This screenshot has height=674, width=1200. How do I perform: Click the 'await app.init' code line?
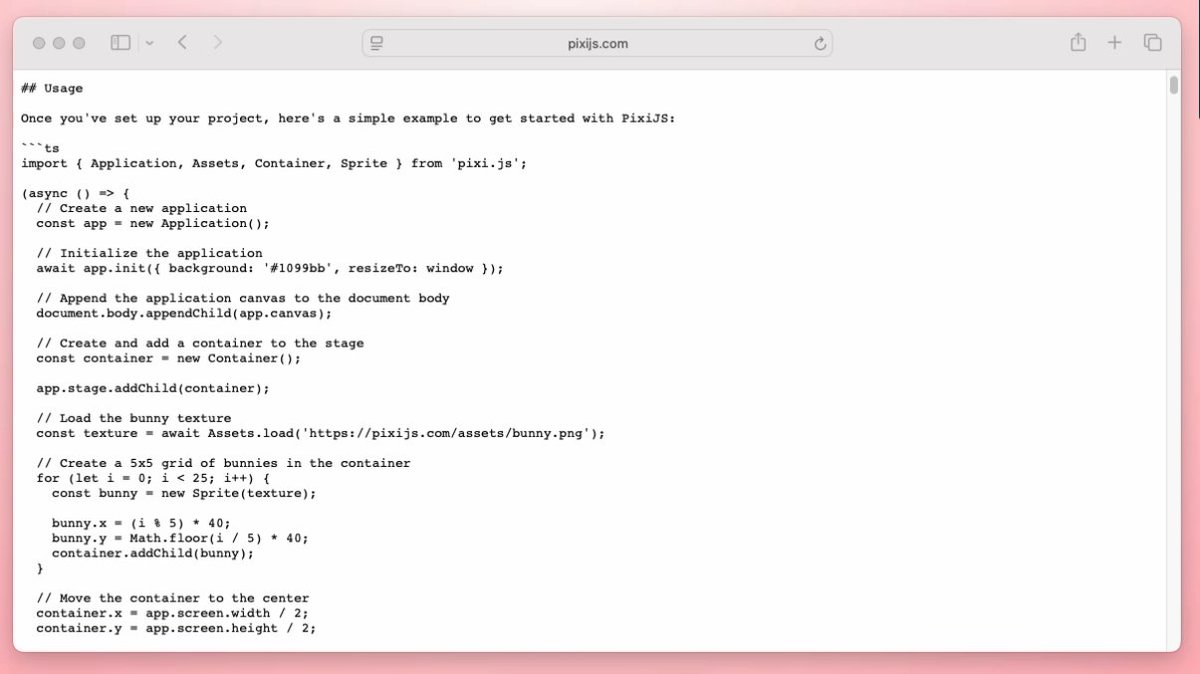tap(270, 268)
